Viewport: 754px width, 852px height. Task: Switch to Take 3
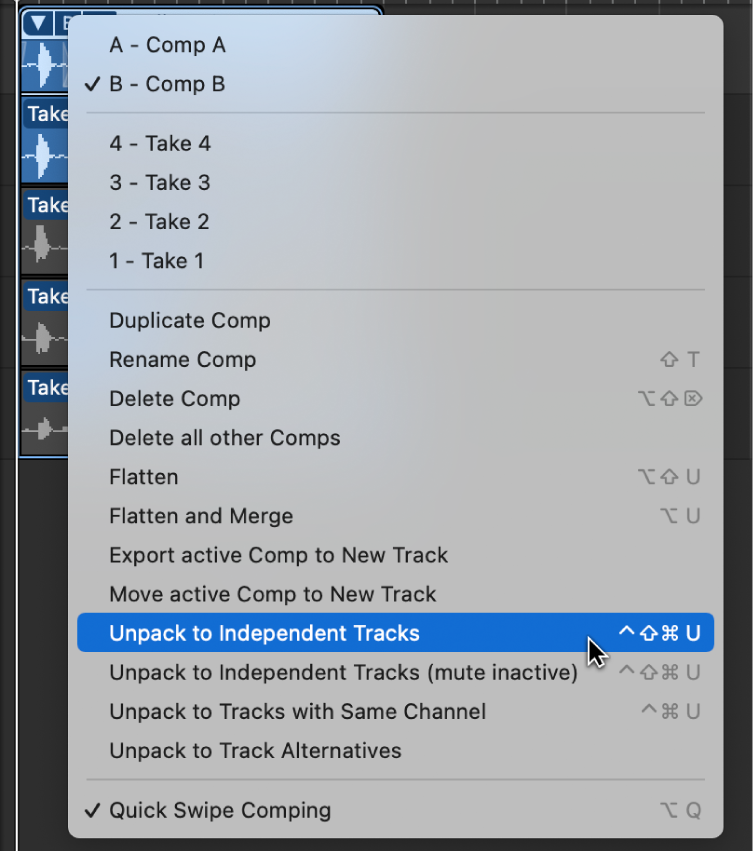tap(160, 182)
